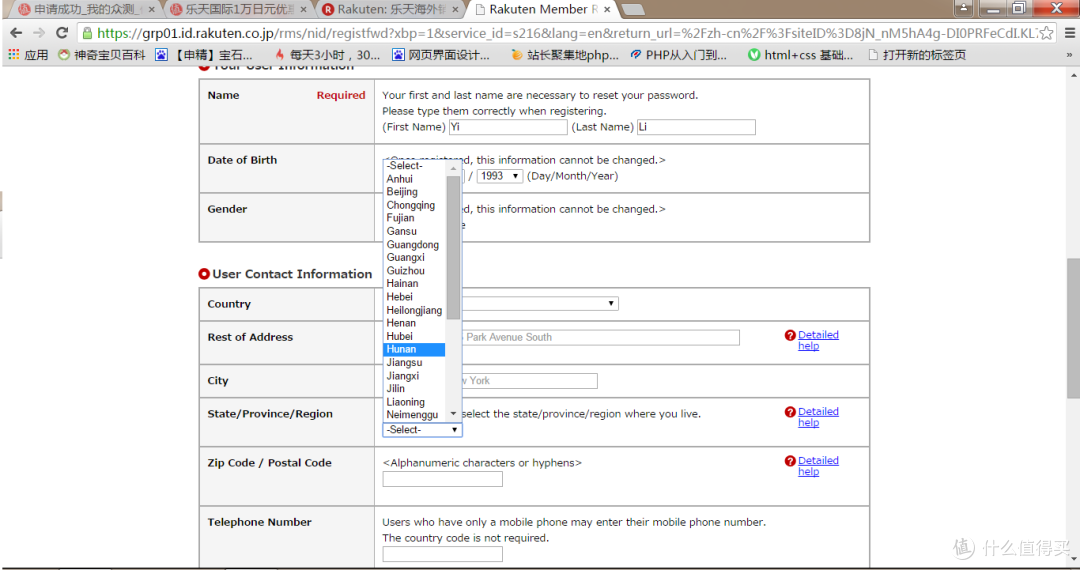Click the browser forward arrow
Screen dimensions: 1080x570
coord(39,32)
